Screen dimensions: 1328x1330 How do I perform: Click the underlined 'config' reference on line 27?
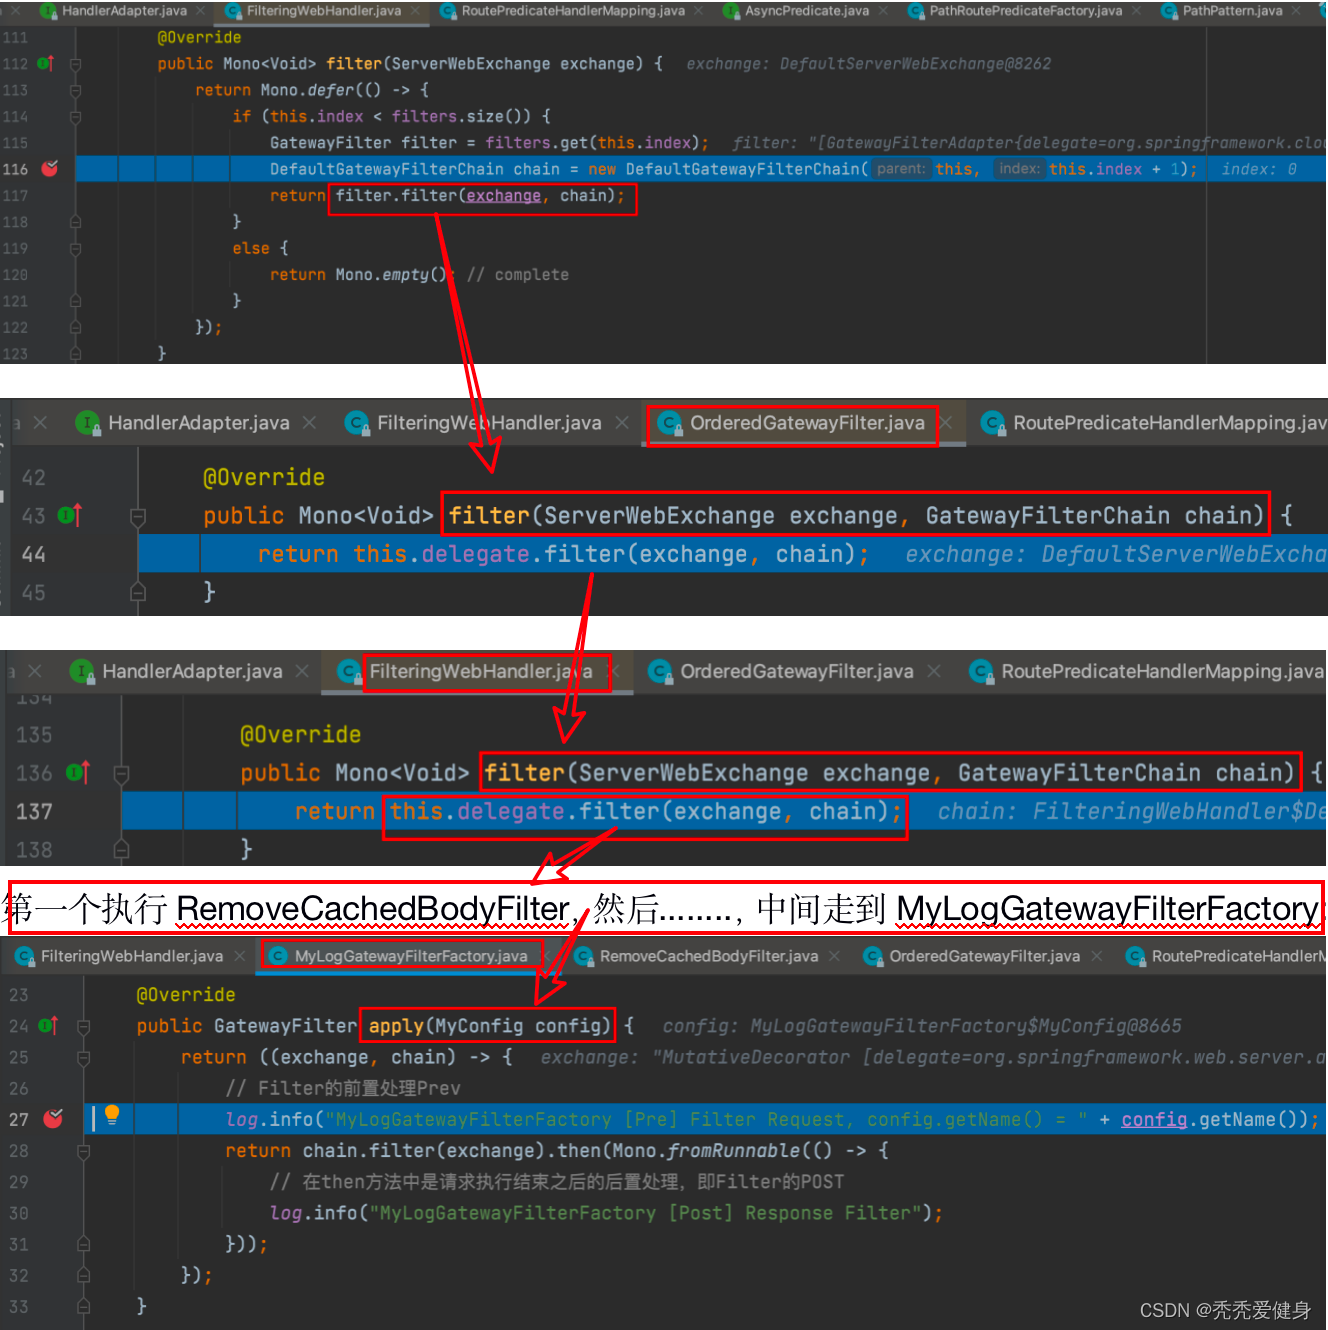click(1154, 1119)
